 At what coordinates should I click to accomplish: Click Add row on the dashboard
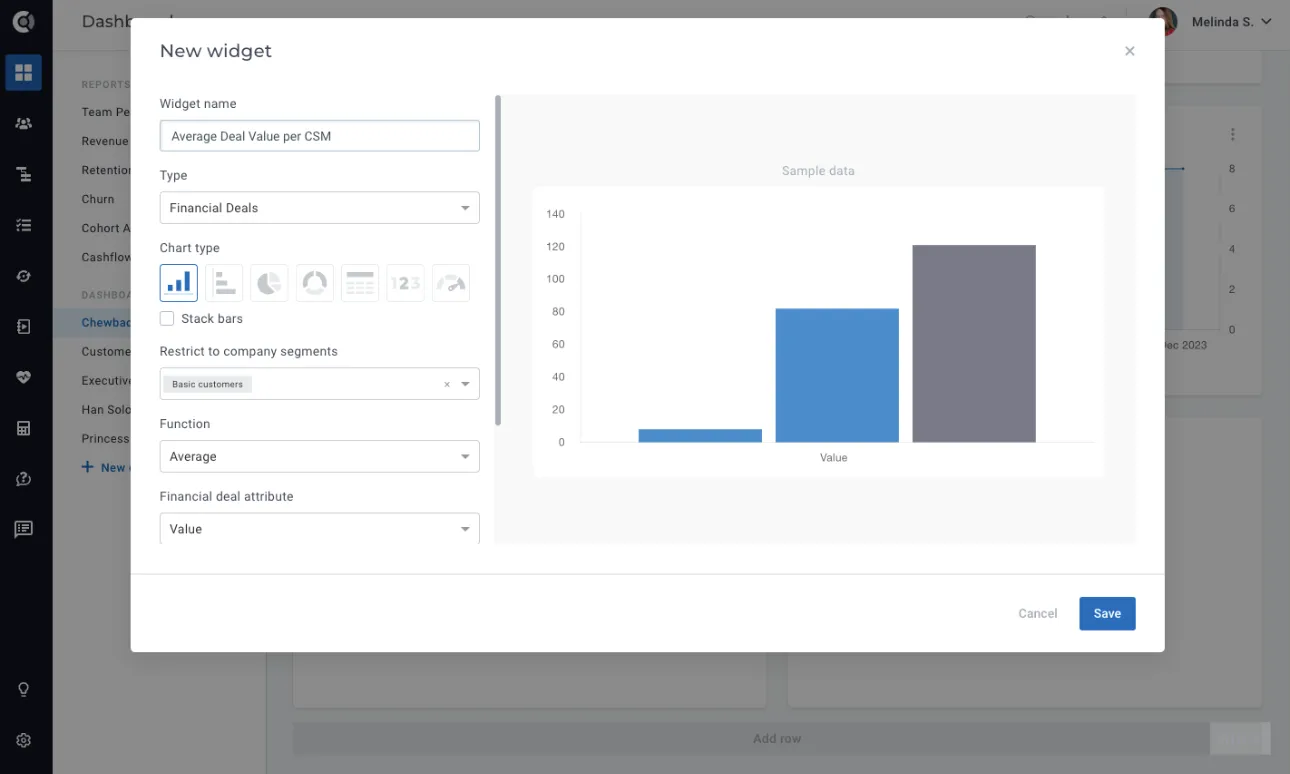click(x=777, y=739)
